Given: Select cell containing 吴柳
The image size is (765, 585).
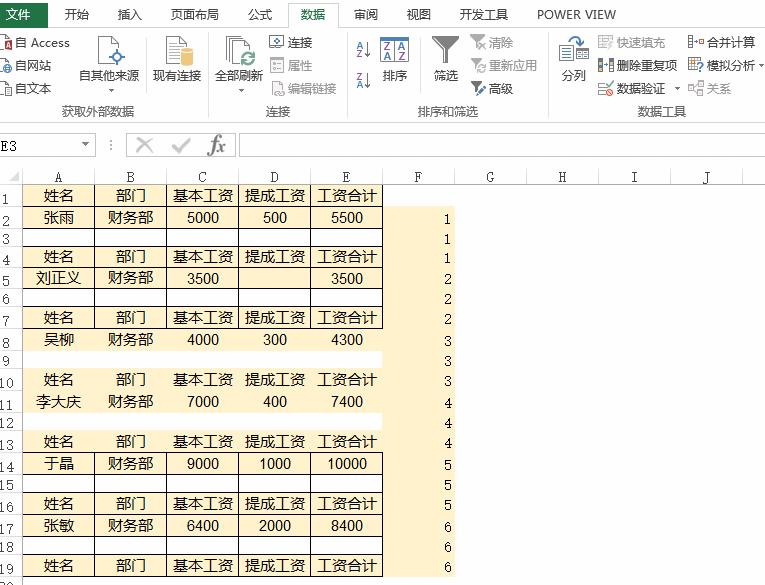Looking at the screenshot, I should point(58,340).
